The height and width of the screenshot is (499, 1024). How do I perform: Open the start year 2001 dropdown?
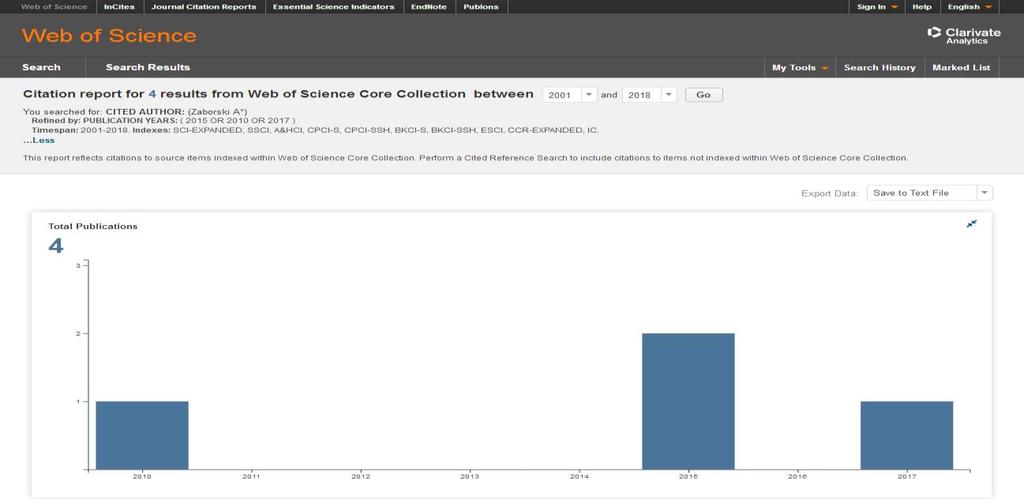(x=570, y=95)
